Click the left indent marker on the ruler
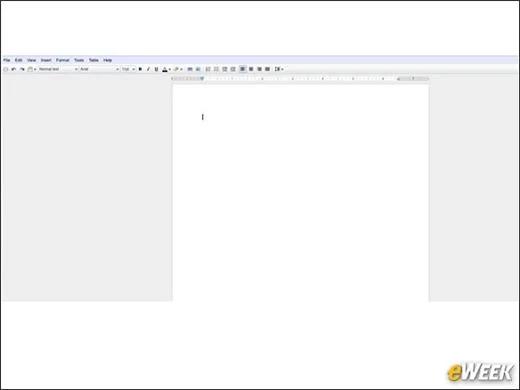This screenshot has height=390, width=520. (202, 78)
